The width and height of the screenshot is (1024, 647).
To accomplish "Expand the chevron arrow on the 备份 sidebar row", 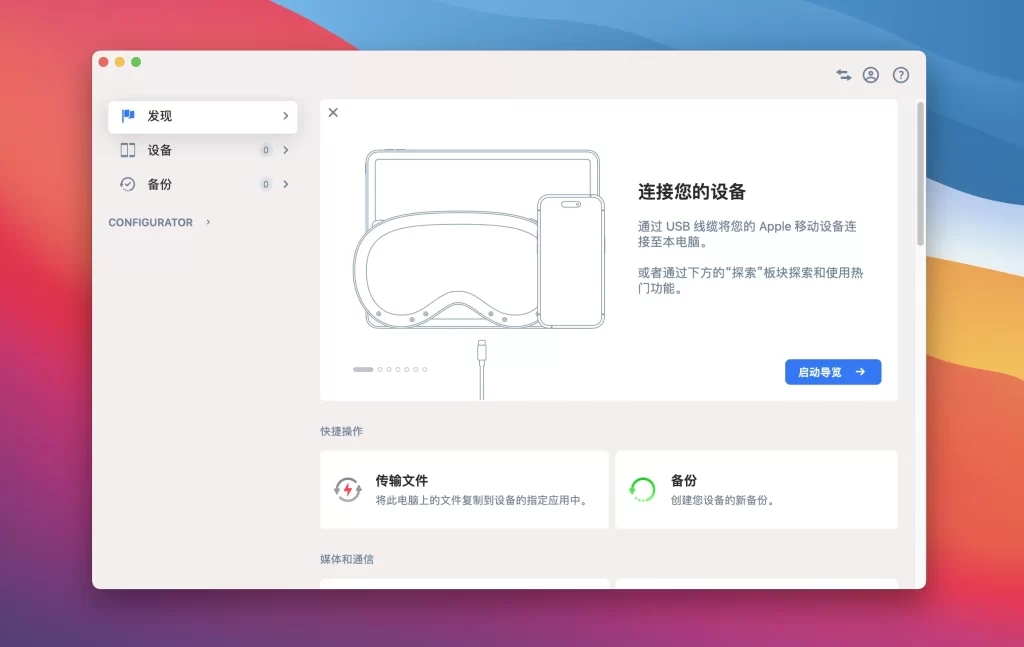I will coord(286,184).
